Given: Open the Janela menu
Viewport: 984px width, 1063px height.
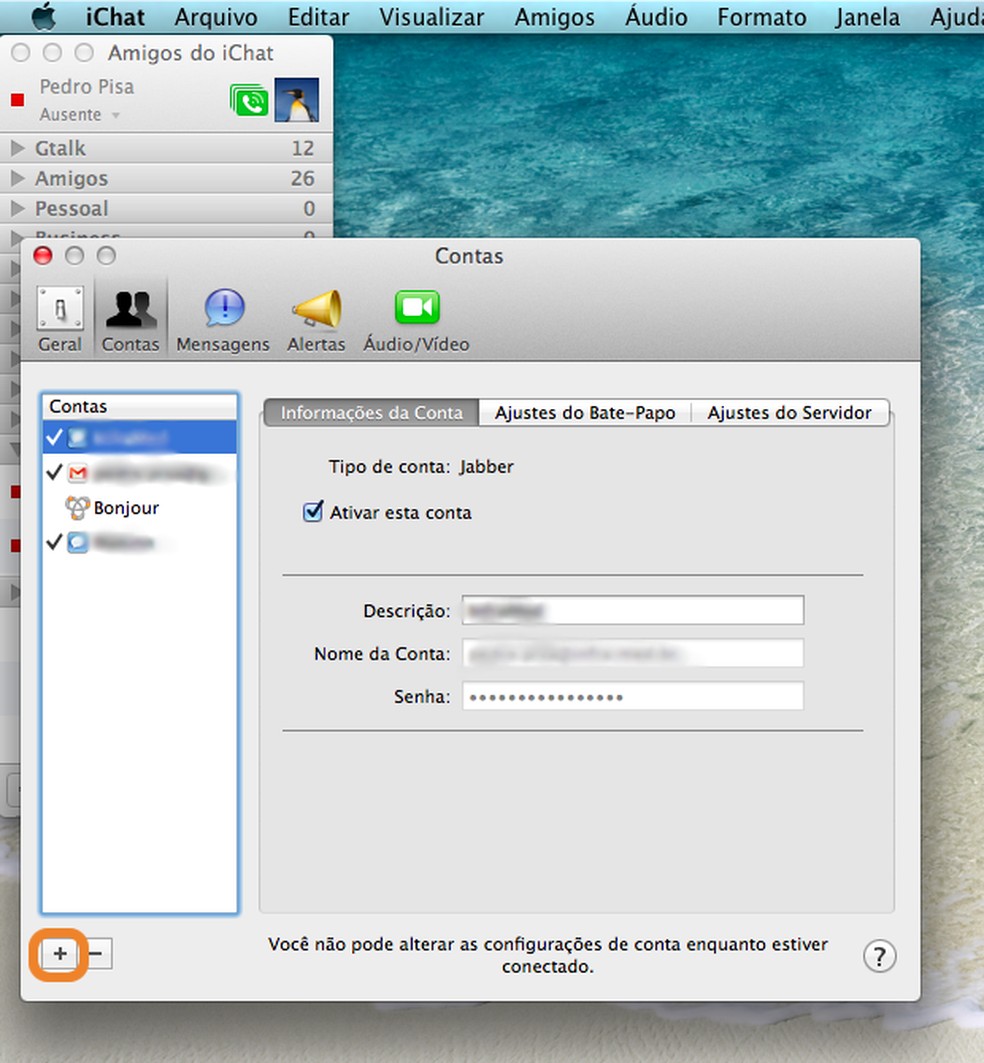Looking at the screenshot, I should 866,17.
